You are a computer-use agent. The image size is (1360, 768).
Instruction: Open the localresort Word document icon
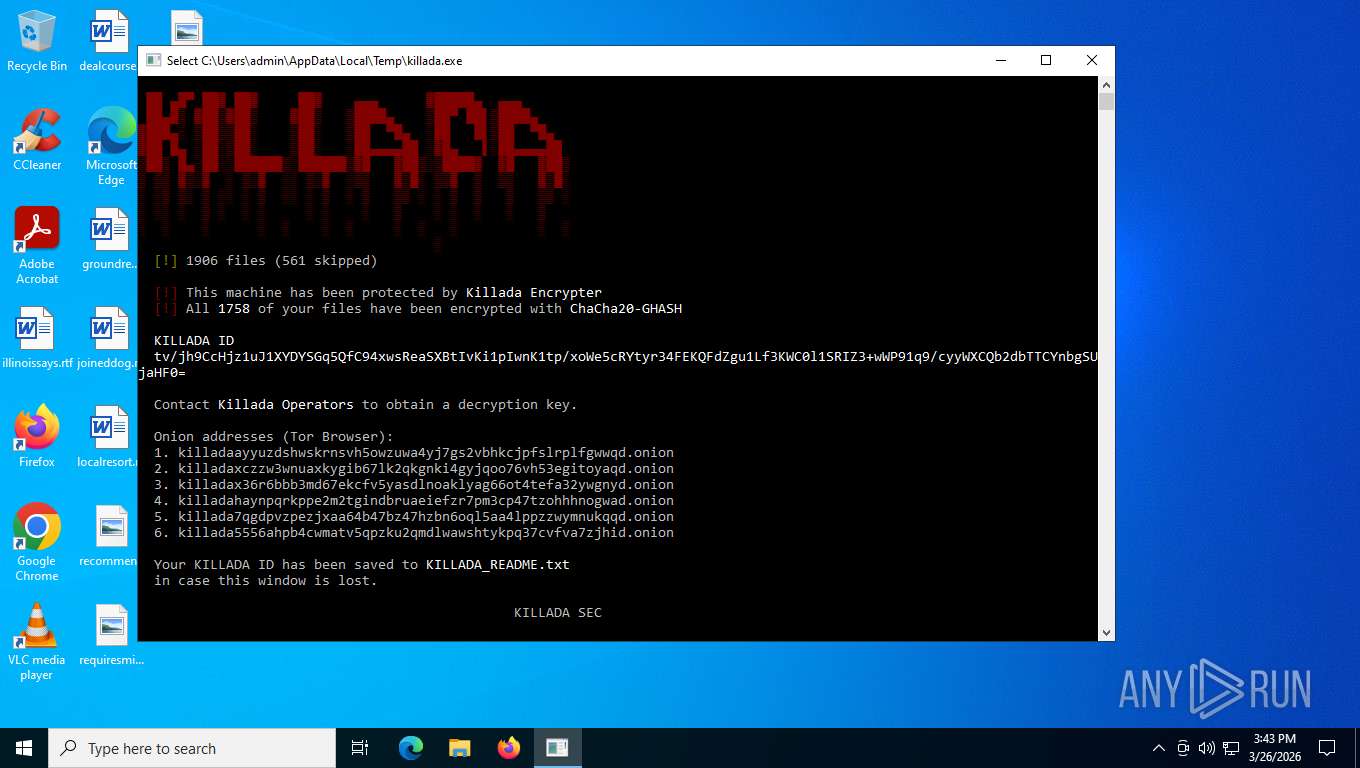point(108,436)
